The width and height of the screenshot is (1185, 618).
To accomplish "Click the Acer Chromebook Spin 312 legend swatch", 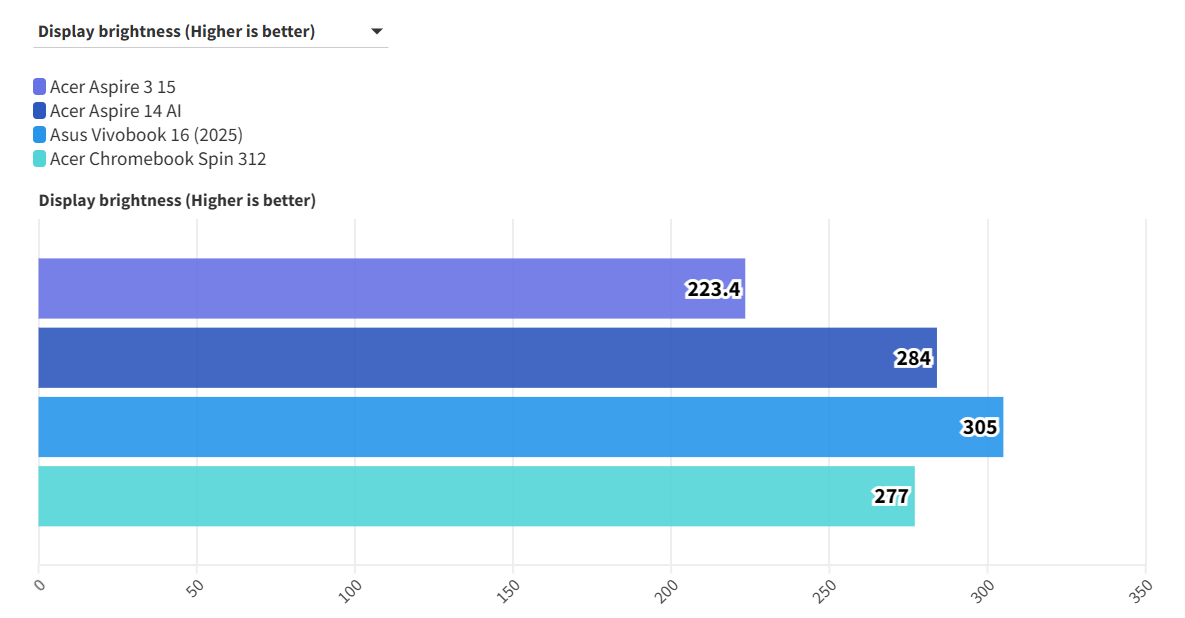I will click(40, 159).
